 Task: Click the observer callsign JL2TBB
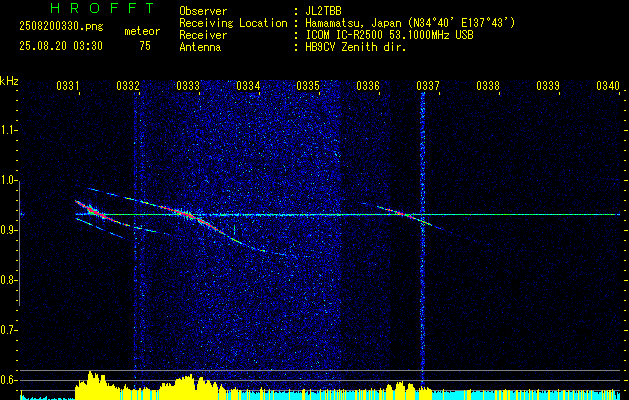pos(323,11)
